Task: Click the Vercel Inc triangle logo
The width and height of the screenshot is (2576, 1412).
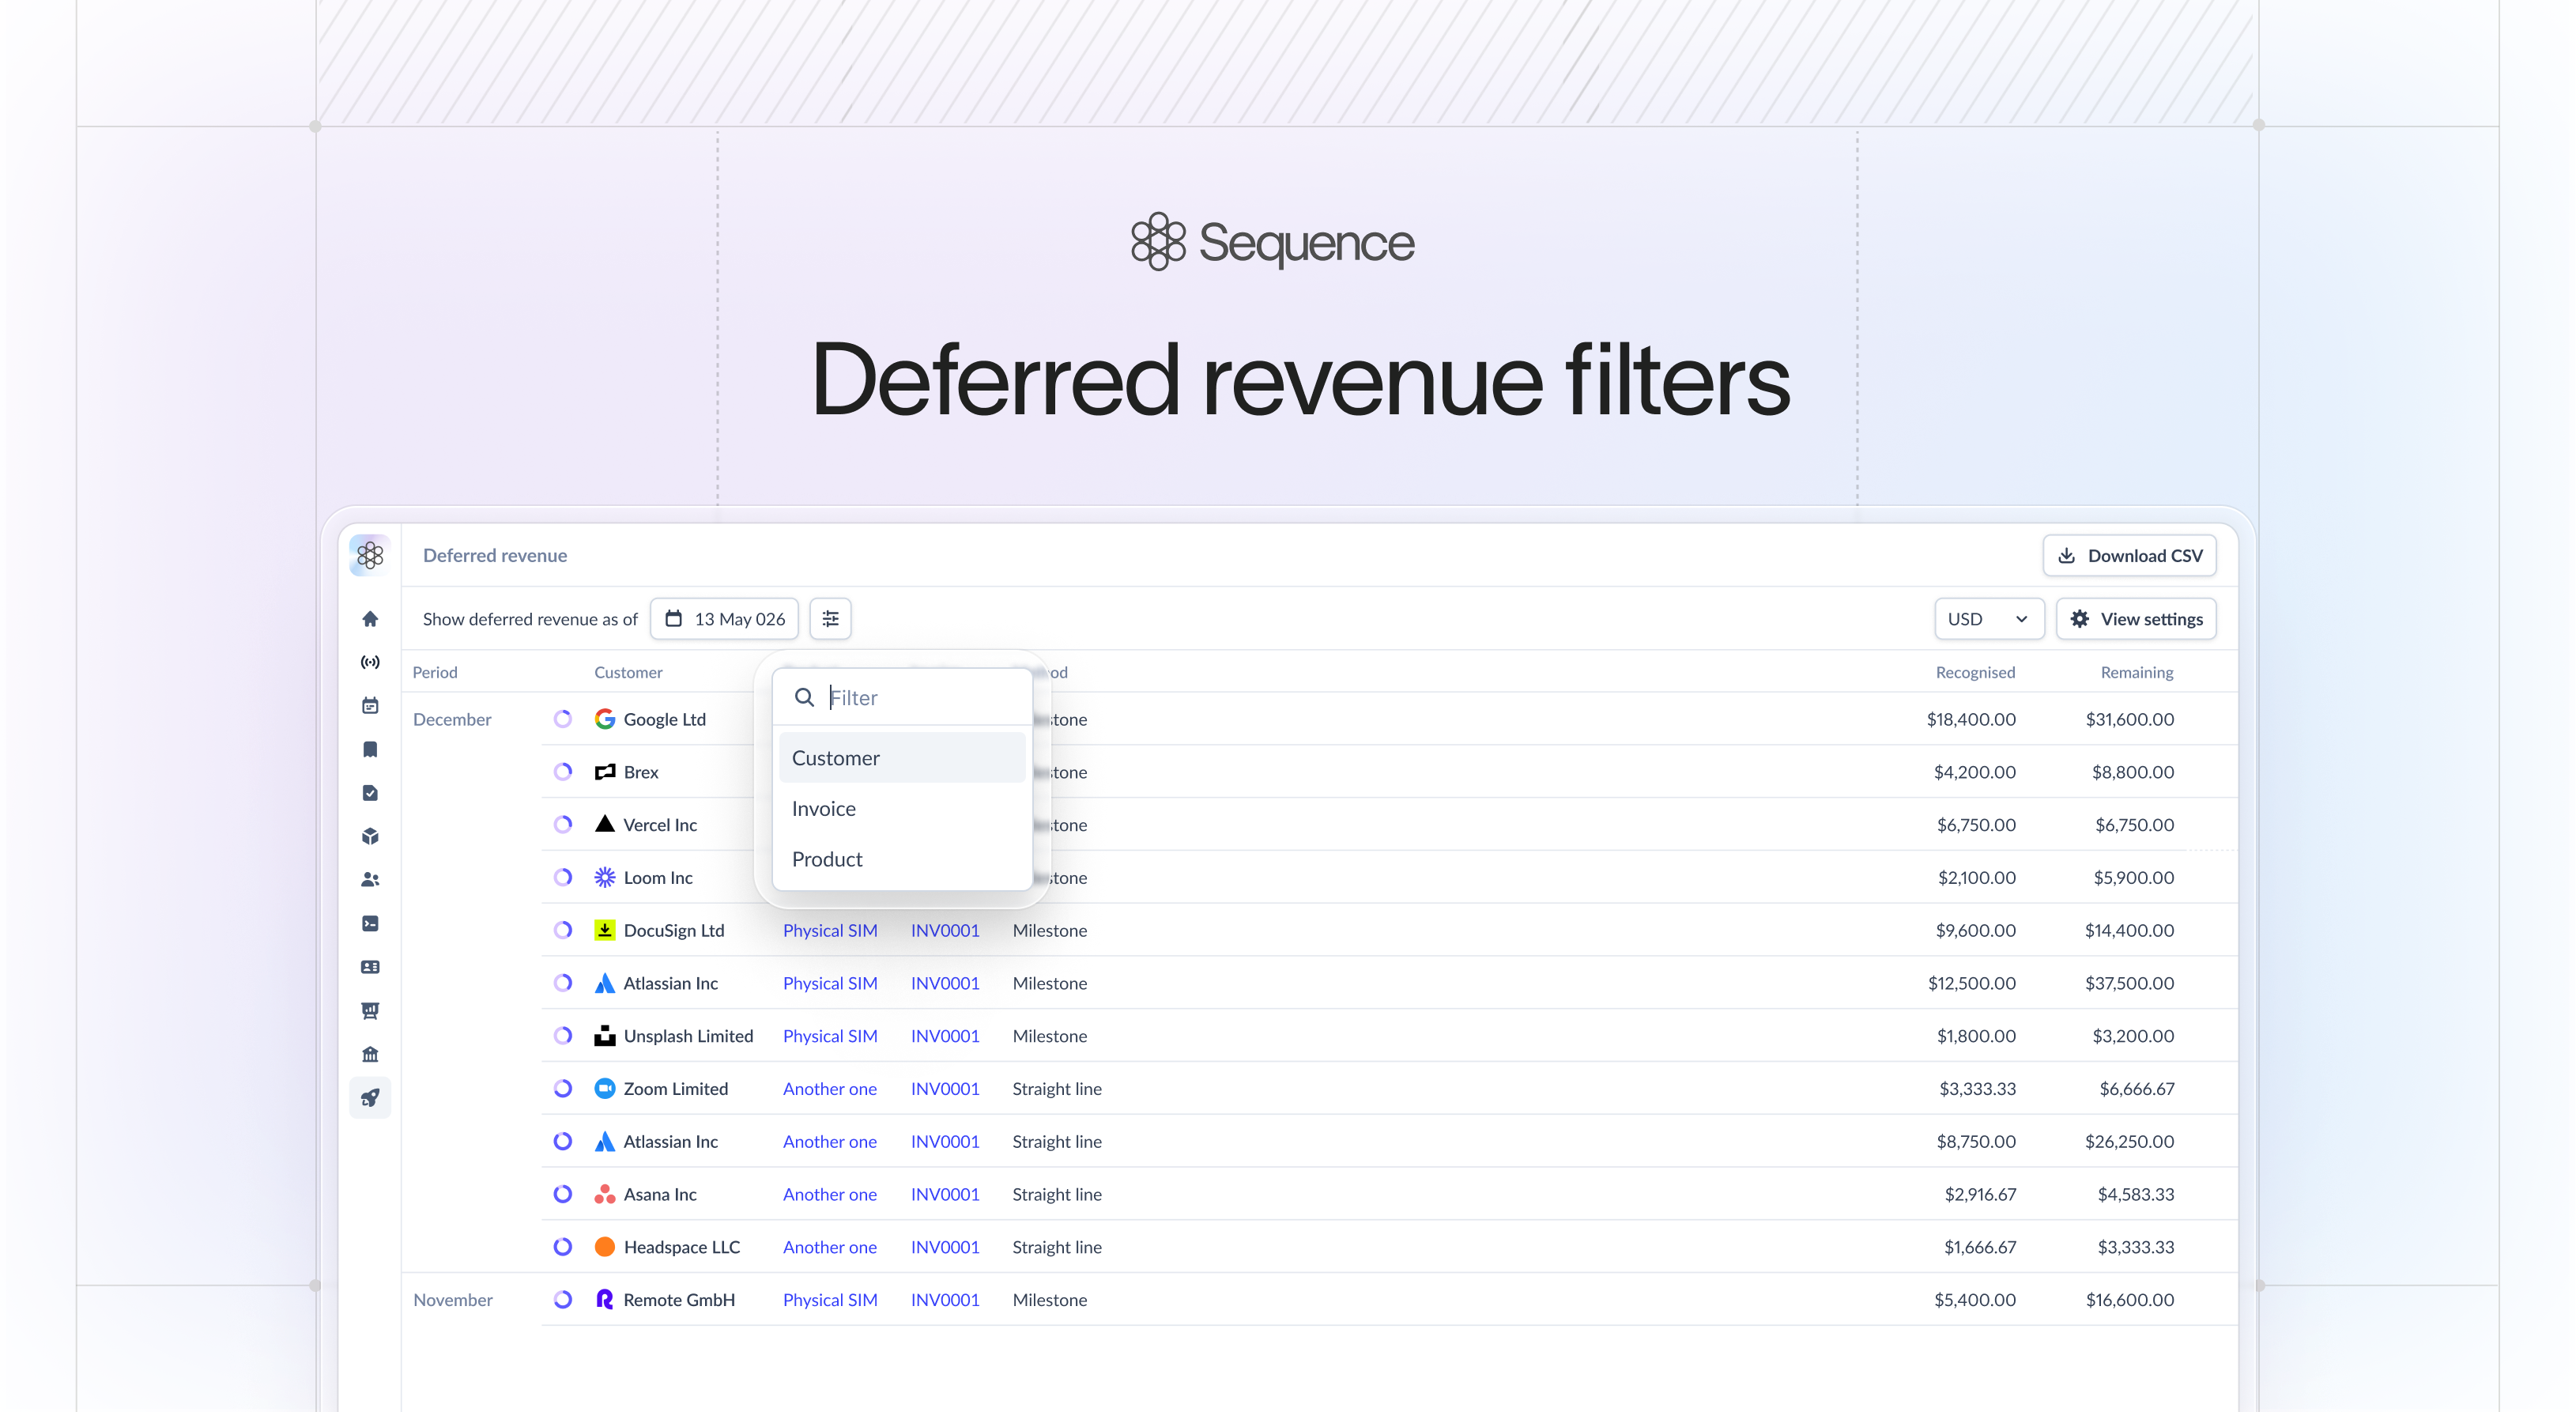Action: click(x=605, y=824)
